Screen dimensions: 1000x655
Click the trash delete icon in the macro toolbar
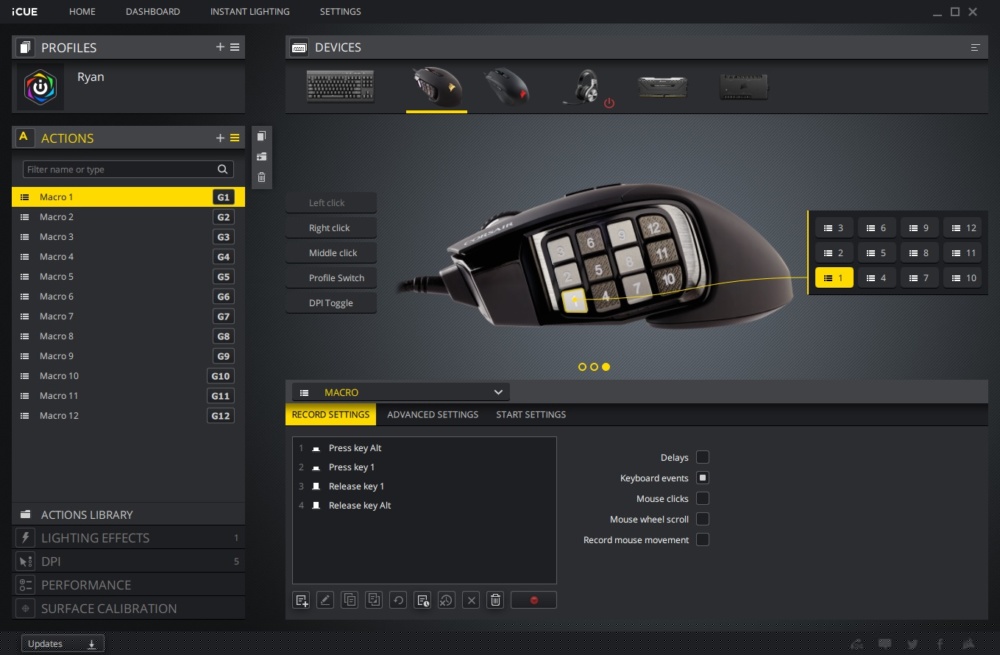pos(496,600)
